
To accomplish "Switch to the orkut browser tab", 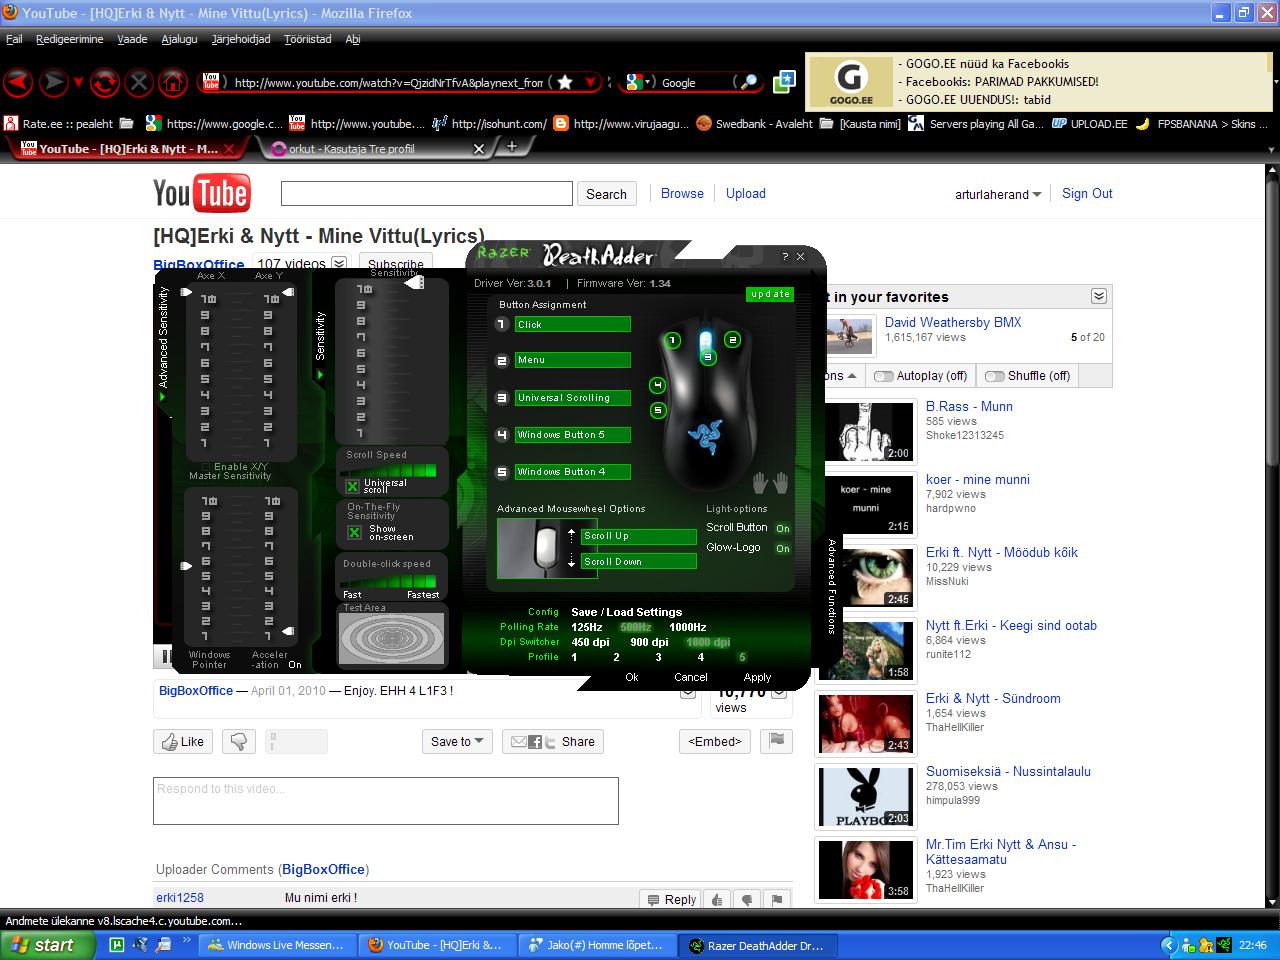I will tap(375, 149).
